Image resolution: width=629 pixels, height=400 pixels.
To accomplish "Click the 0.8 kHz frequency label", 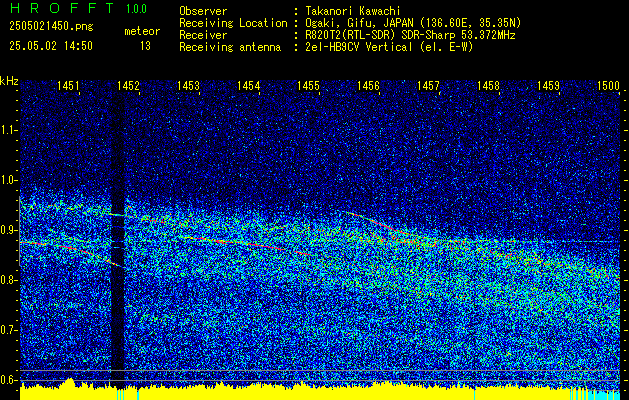I will pos(8,280).
